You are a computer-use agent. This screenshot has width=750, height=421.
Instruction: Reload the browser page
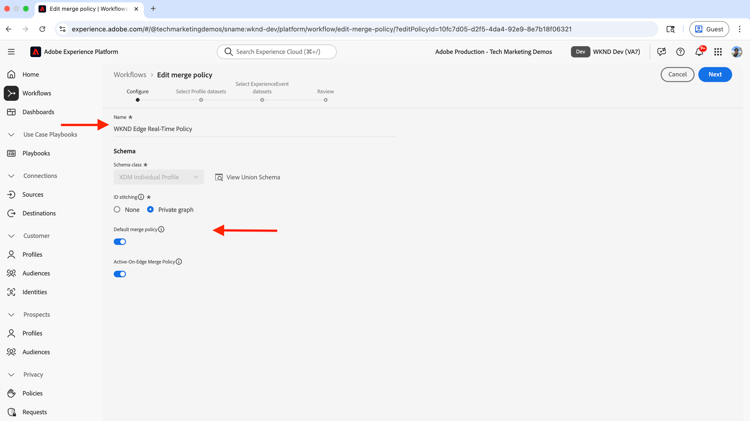coord(42,29)
